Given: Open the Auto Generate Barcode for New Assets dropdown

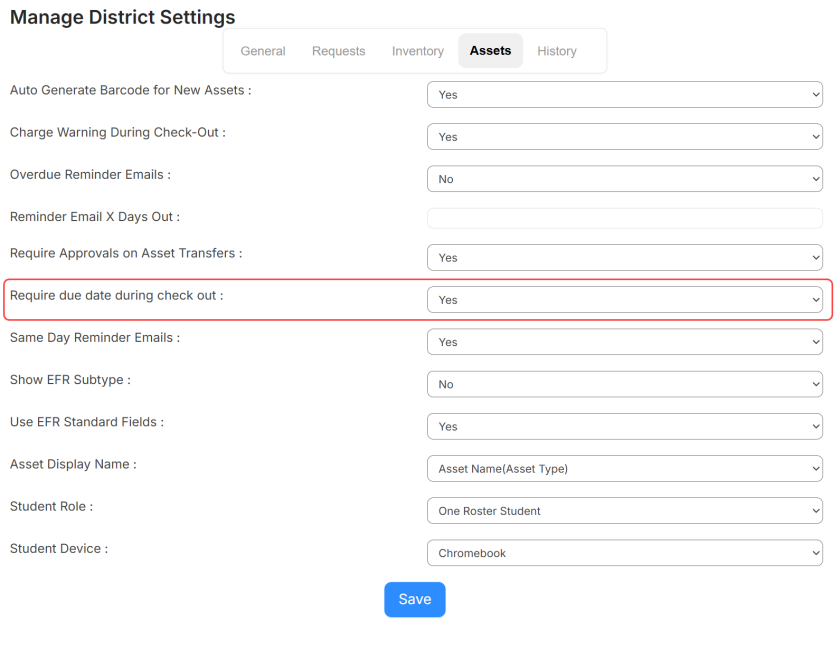Looking at the screenshot, I should [x=624, y=94].
